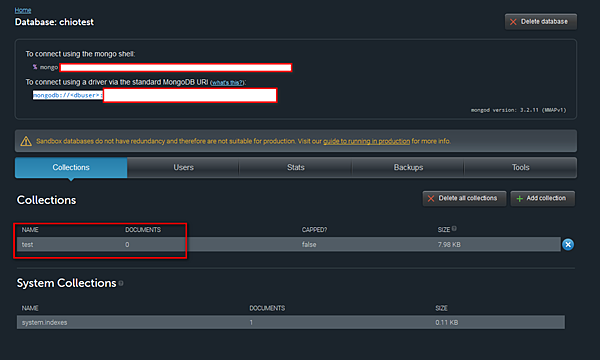Click Delete all collections button

click(x=464, y=198)
